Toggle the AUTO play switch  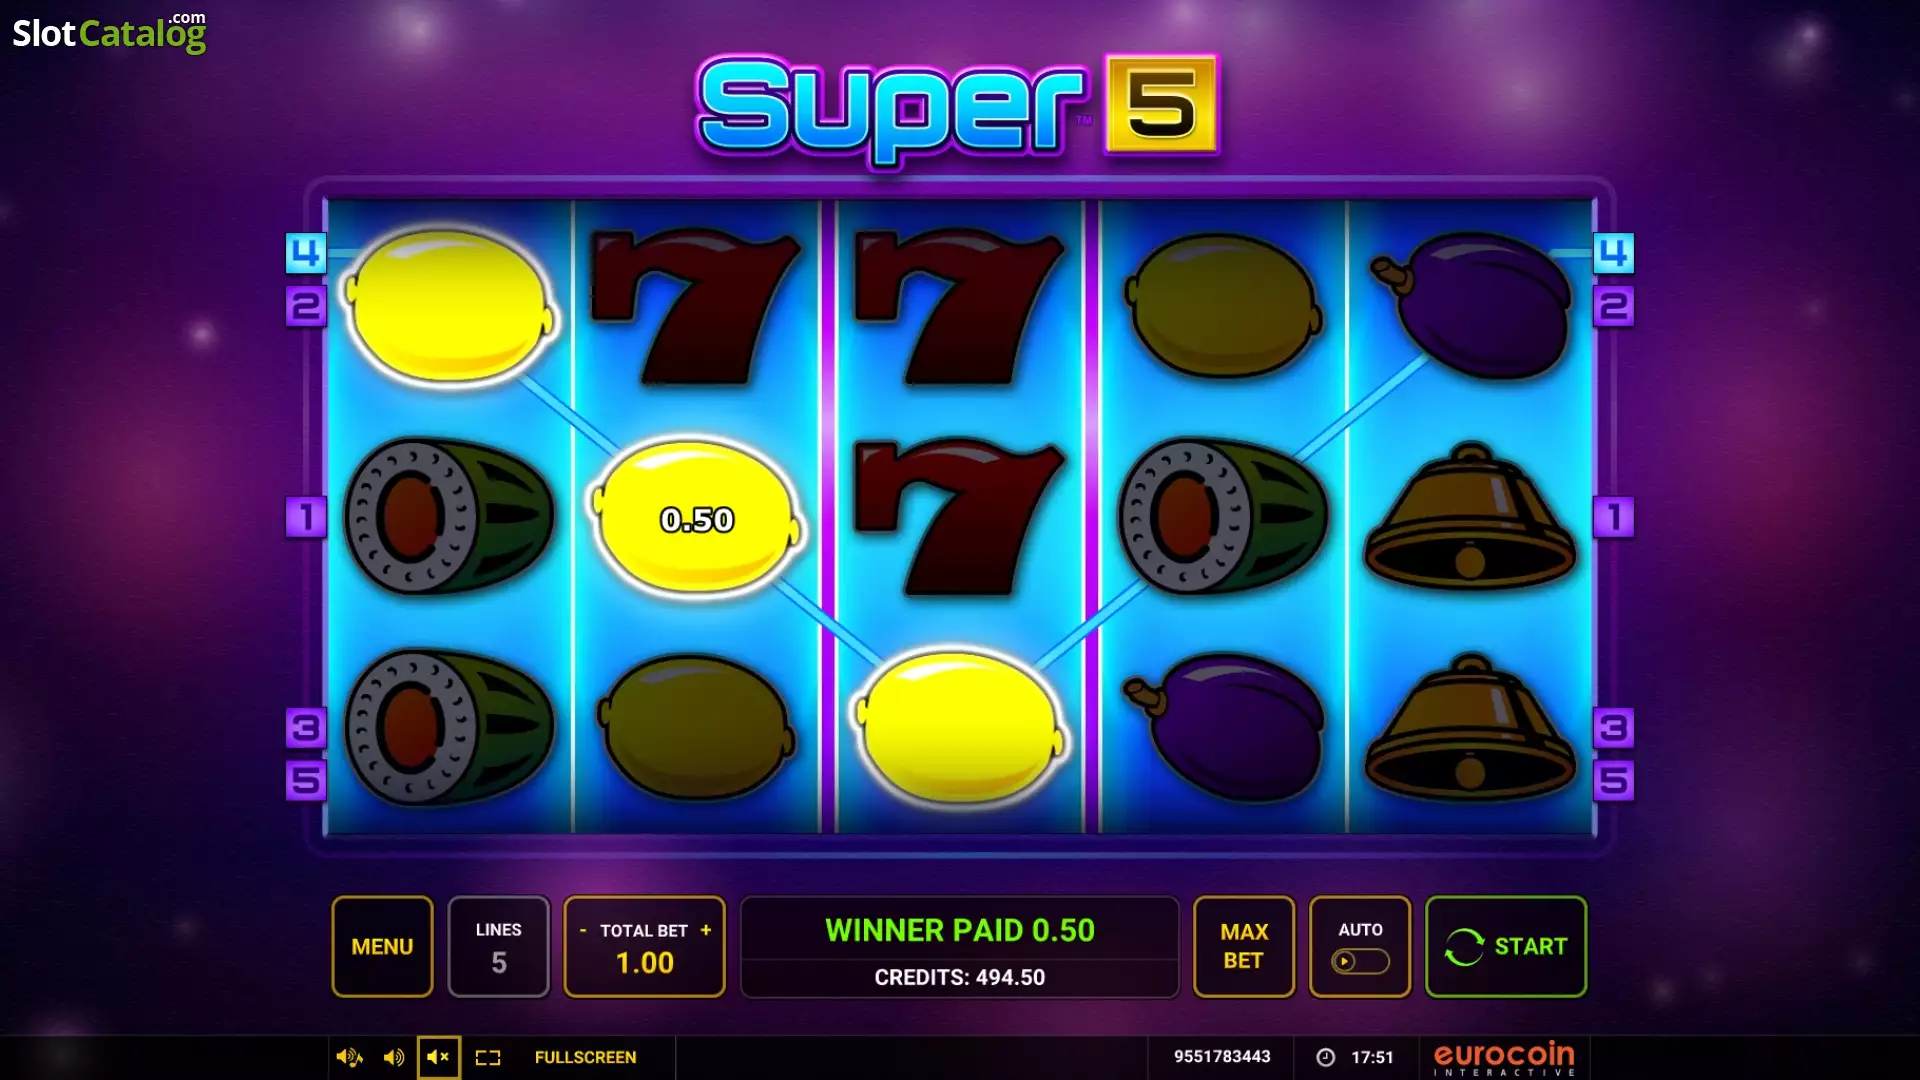pos(1360,961)
